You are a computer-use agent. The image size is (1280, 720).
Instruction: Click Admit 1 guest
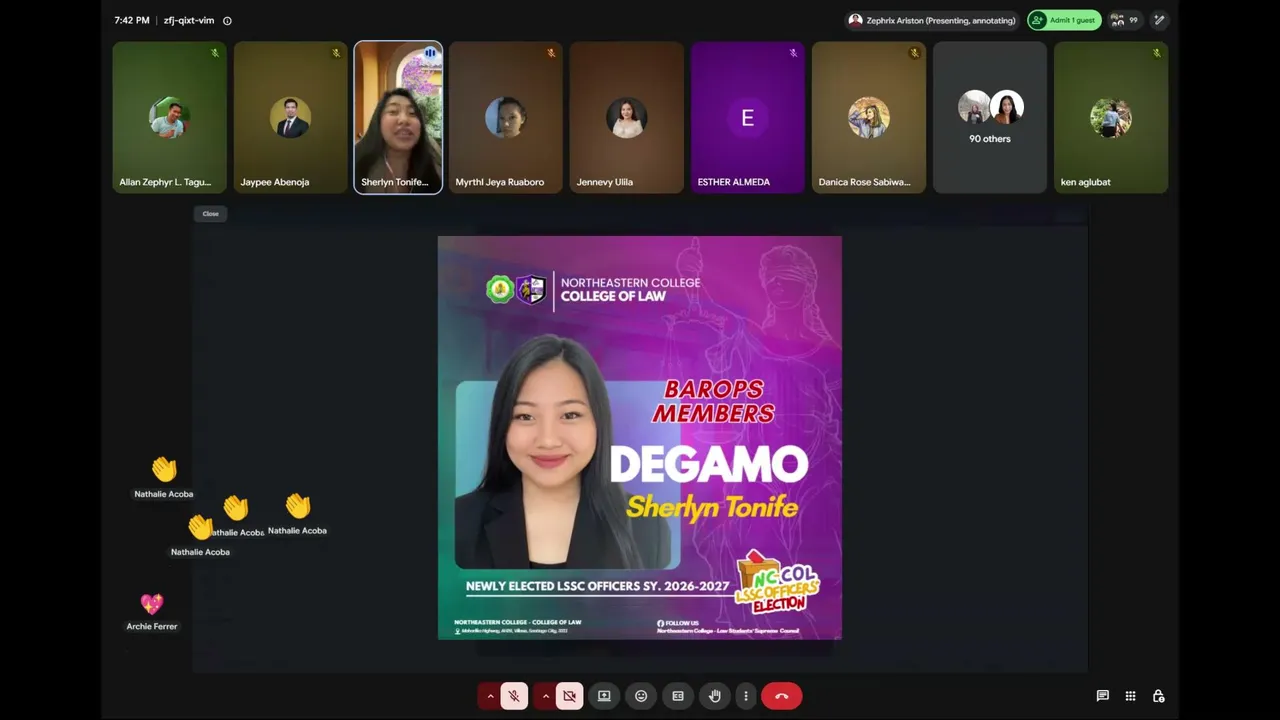click(x=1064, y=20)
